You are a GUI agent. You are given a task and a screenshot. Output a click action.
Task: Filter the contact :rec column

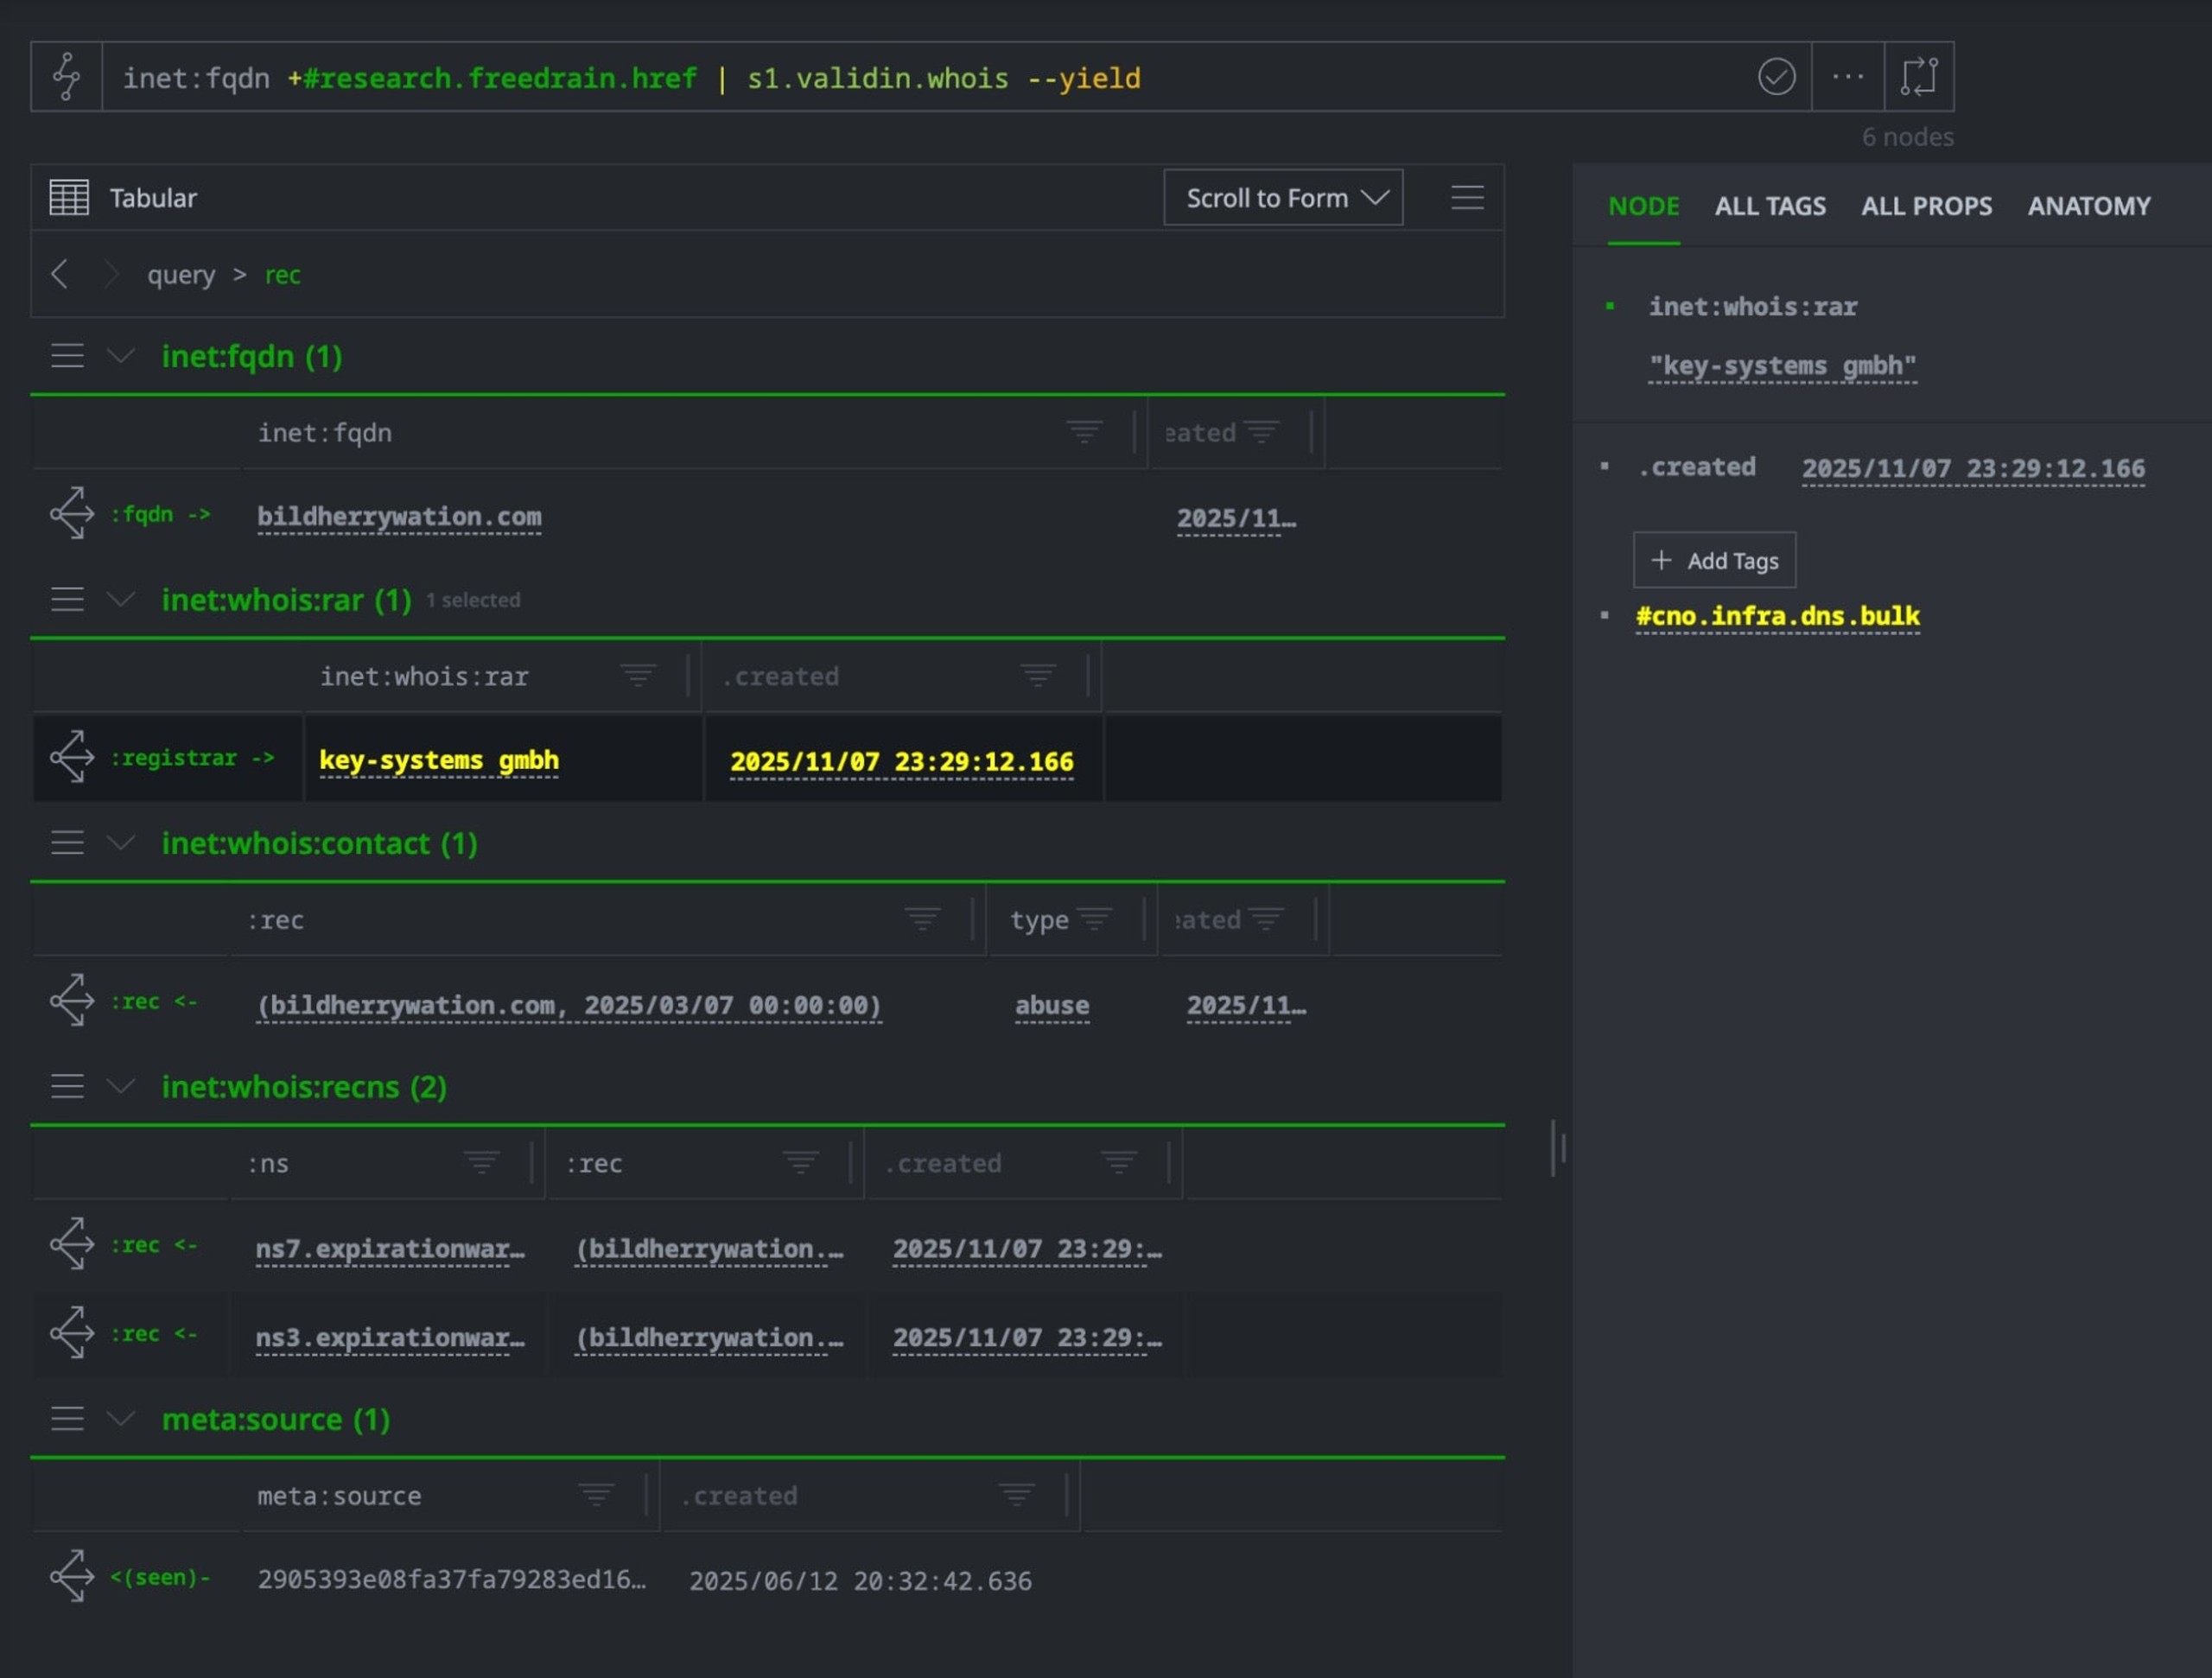coord(922,919)
